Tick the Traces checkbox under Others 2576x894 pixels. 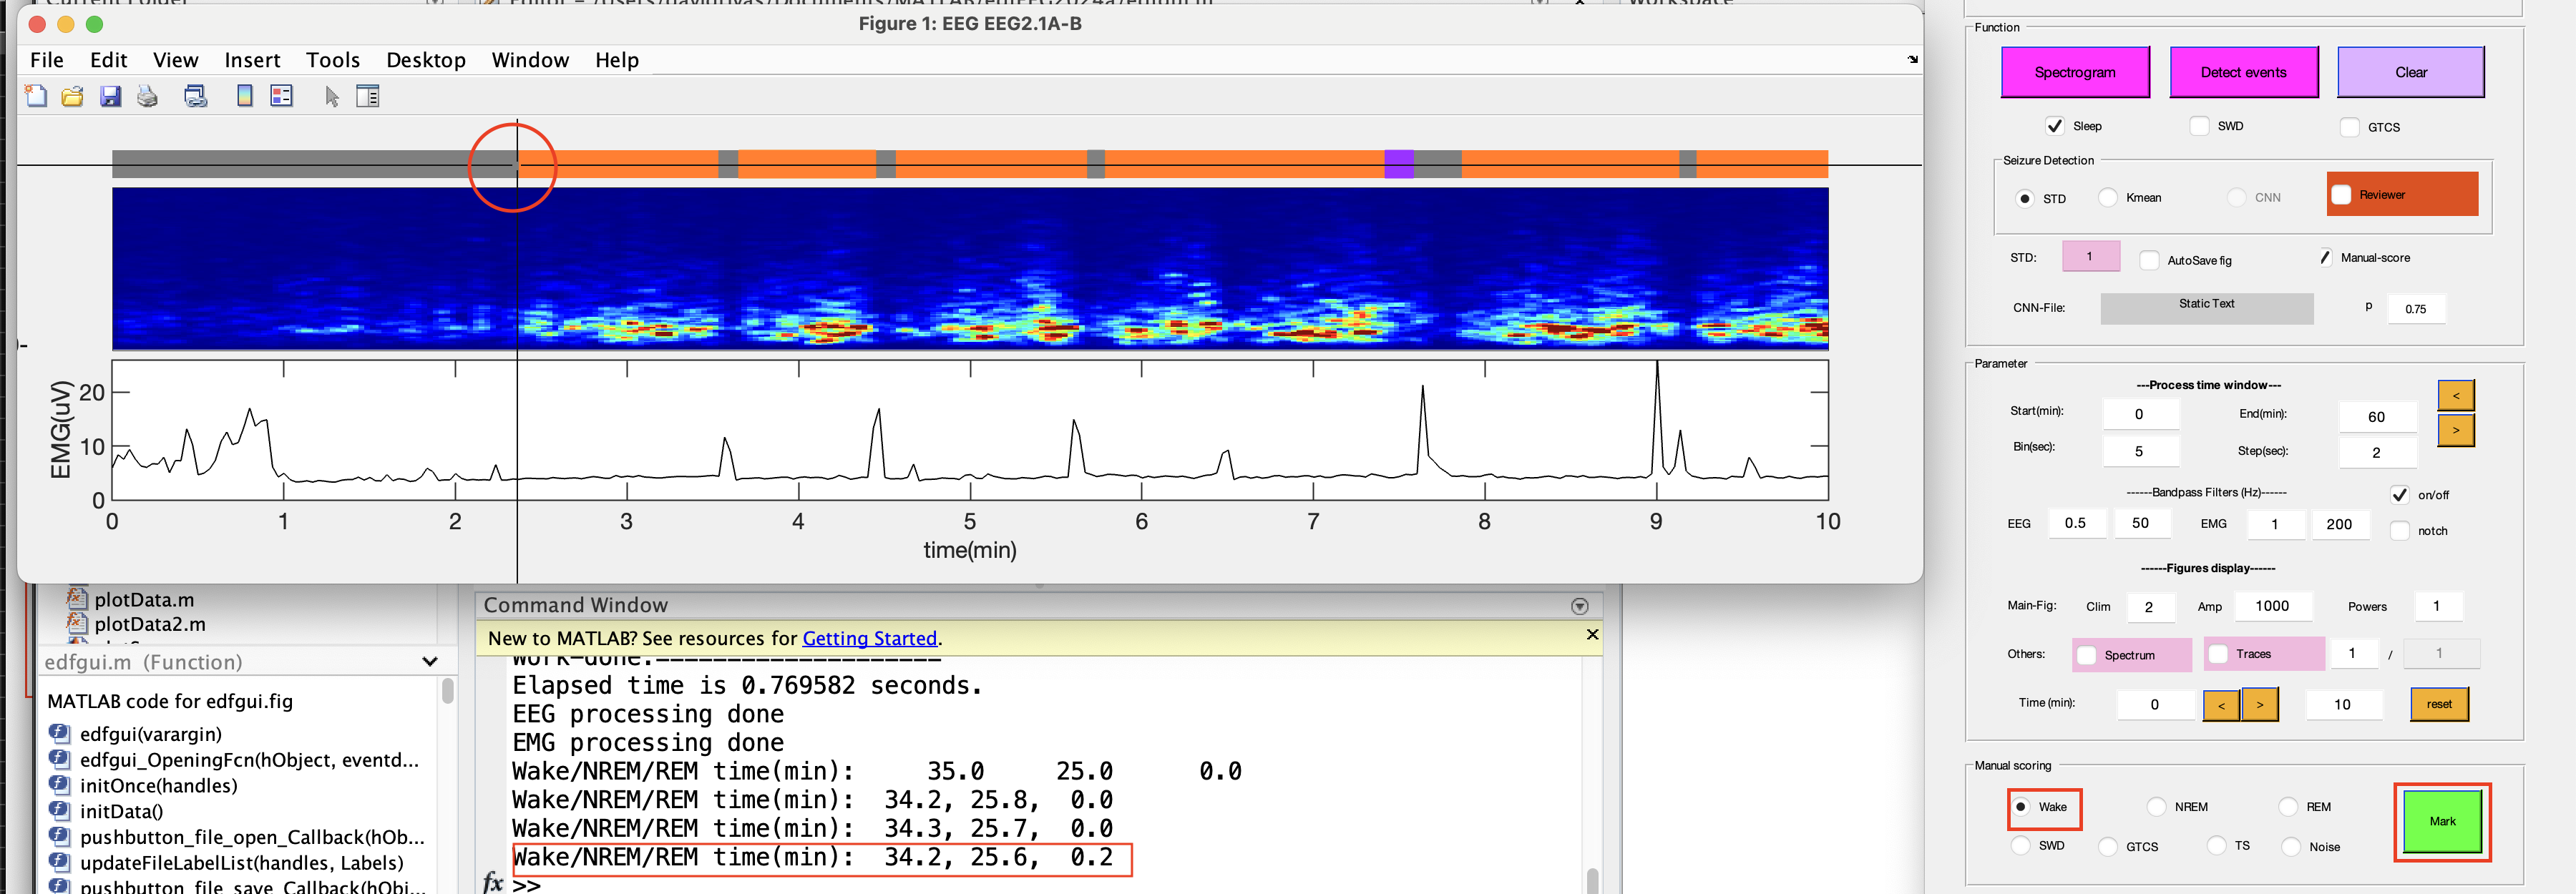pos(2217,654)
